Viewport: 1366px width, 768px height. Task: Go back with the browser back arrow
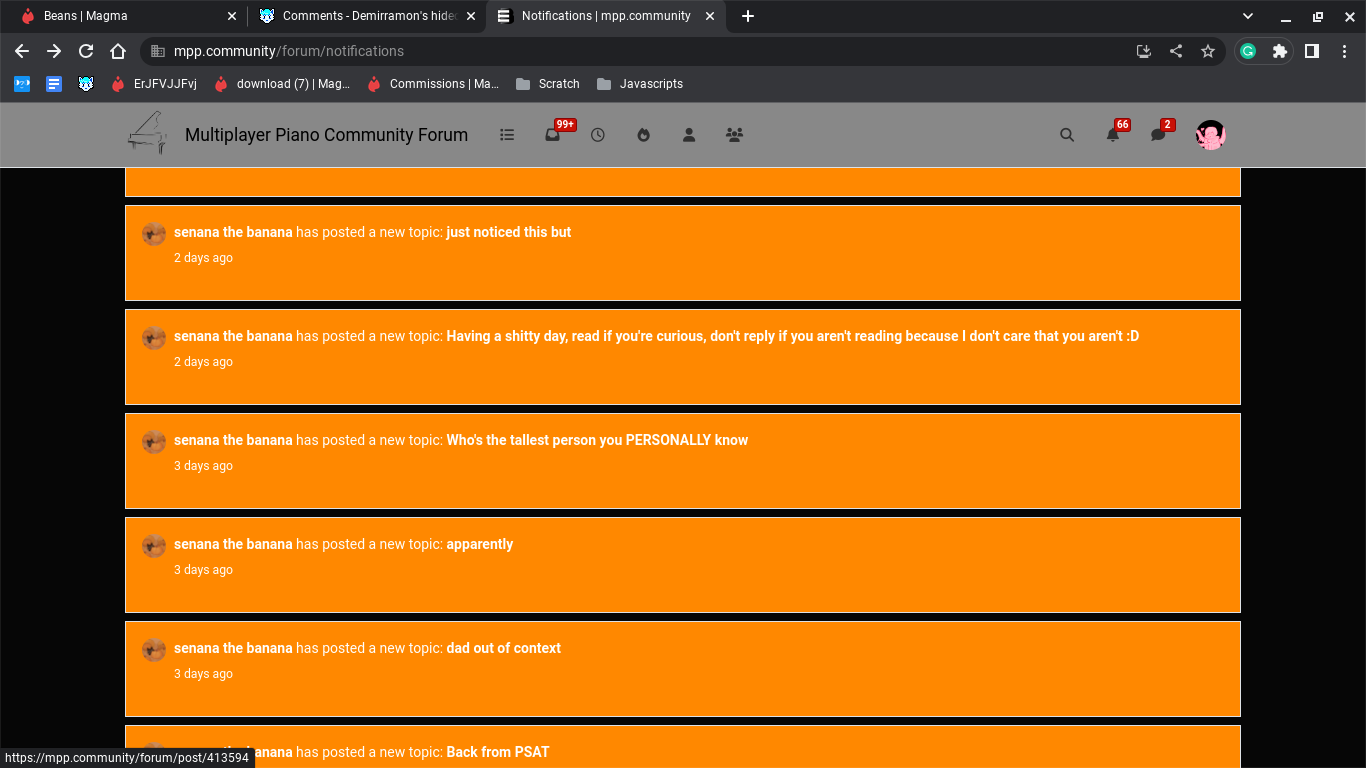(x=22, y=51)
